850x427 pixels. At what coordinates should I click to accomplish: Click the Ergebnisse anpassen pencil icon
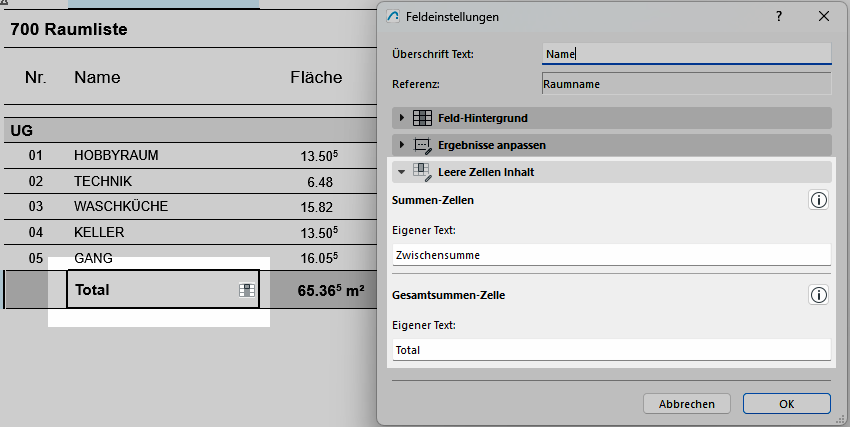(x=422, y=146)
